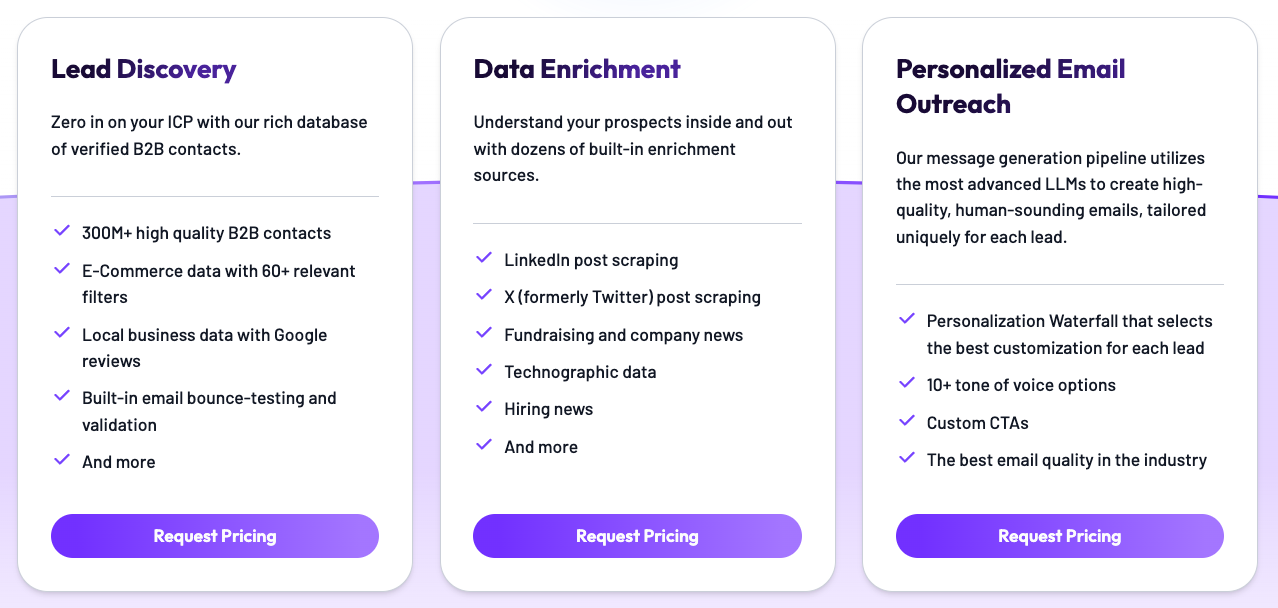Click checkmark beside Local business data

click(62, 334)
